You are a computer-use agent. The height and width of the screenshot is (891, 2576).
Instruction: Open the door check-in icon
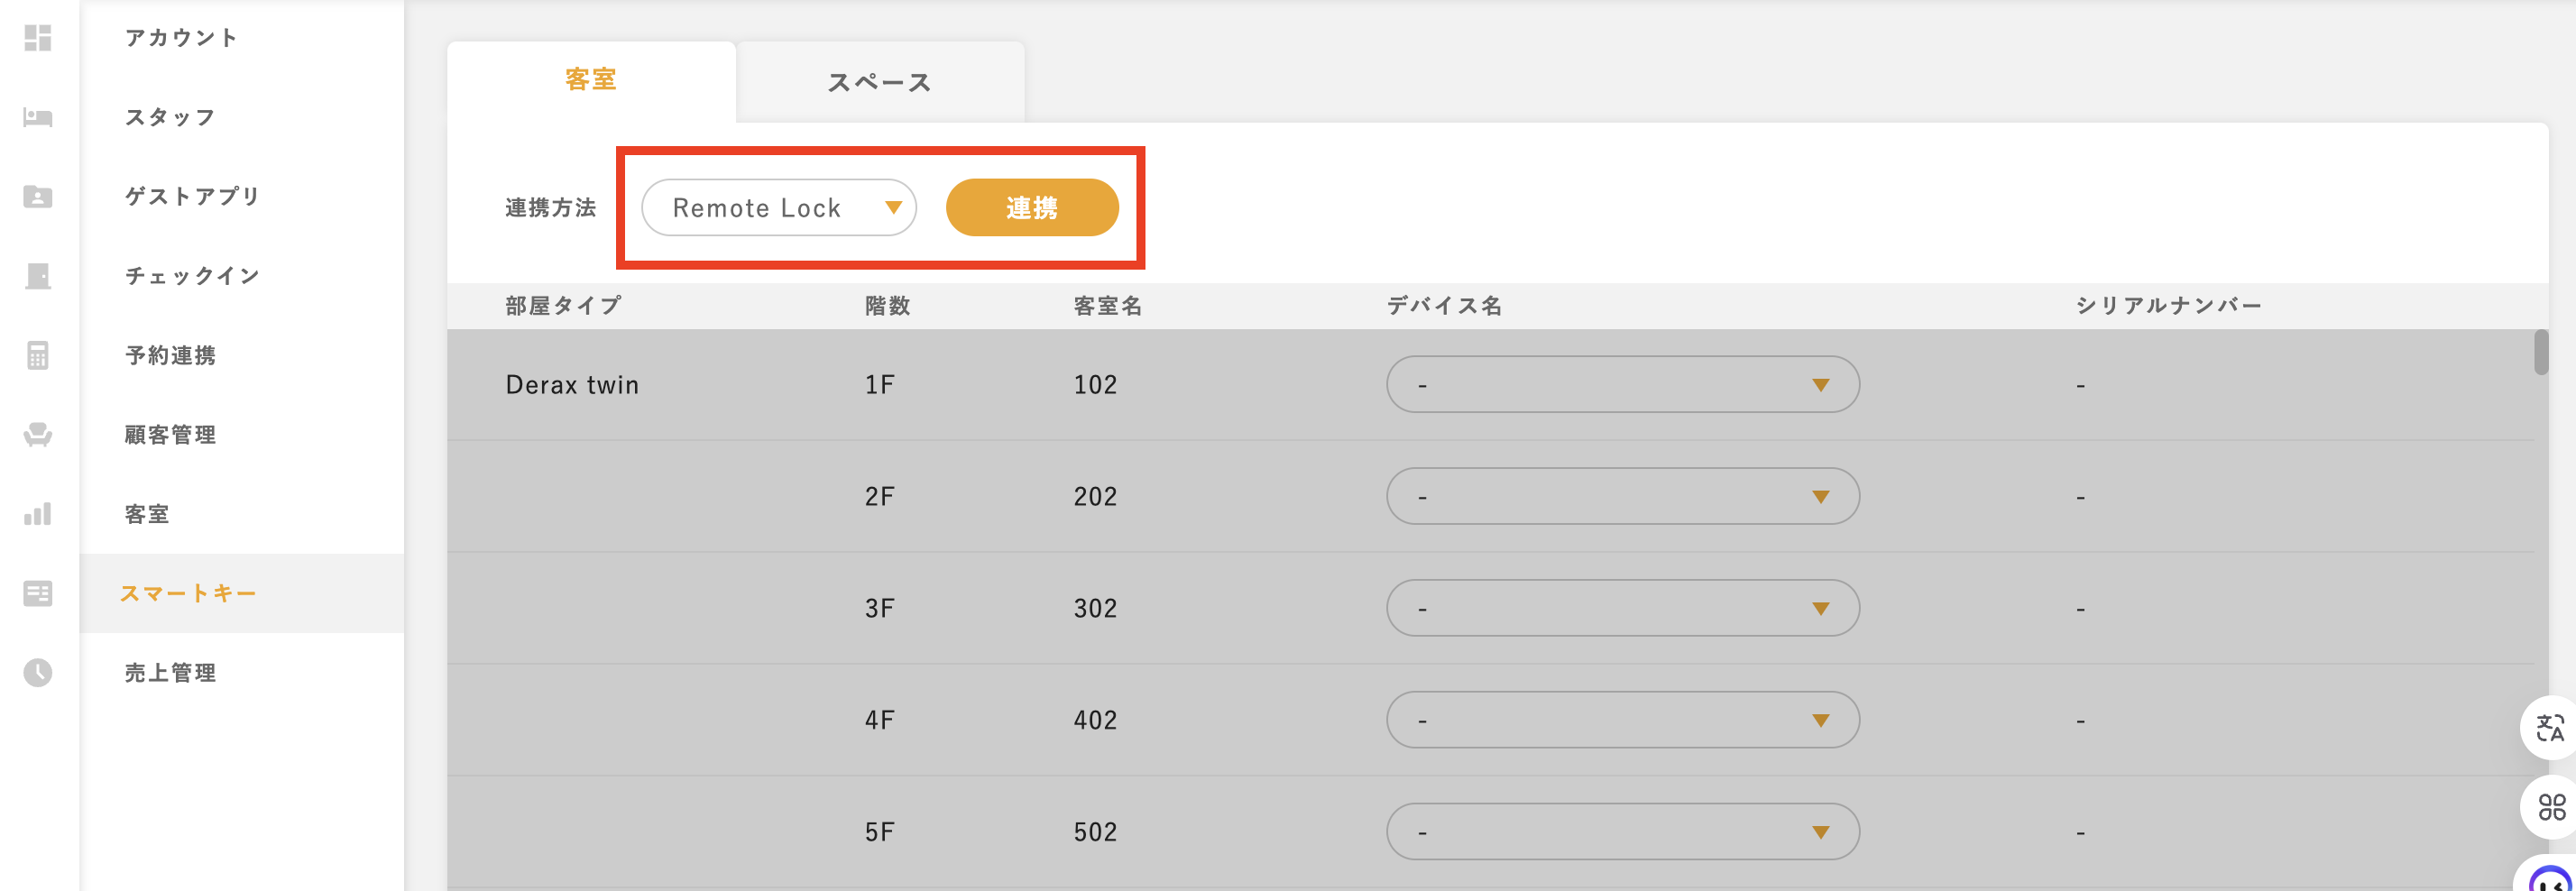click(x=37, y=276)
